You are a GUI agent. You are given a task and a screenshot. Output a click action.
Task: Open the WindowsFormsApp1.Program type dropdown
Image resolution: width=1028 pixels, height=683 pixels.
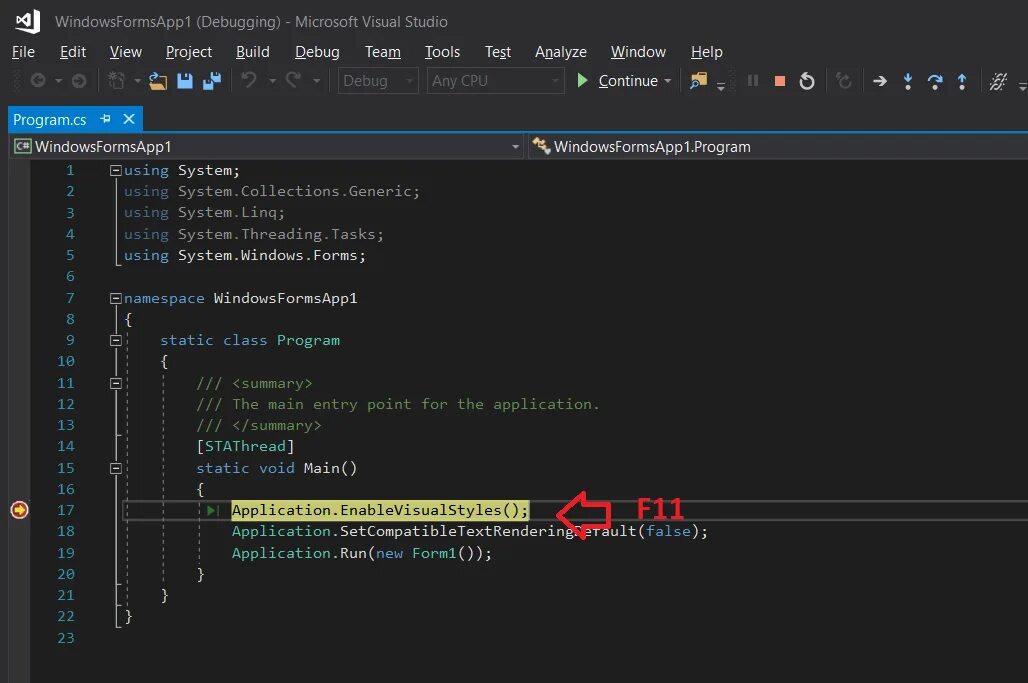point(778,146)
